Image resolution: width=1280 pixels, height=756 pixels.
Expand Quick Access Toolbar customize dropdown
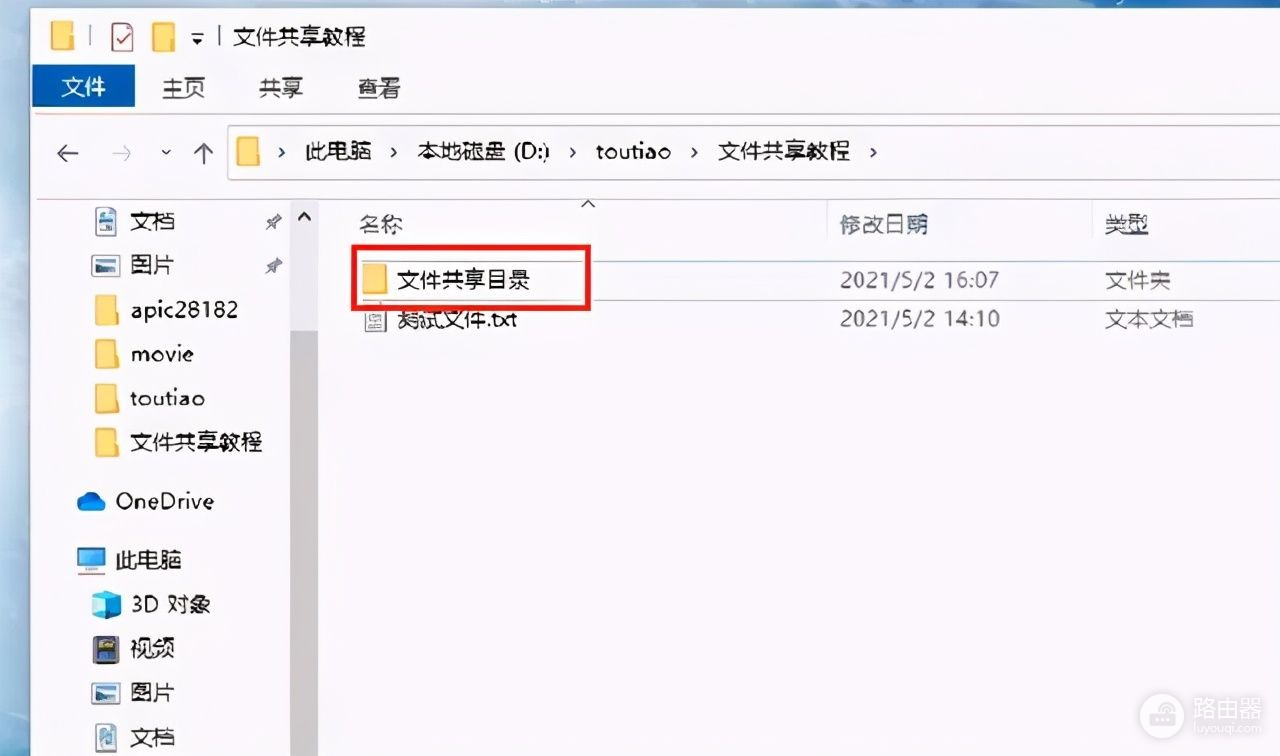pyautogui.click(x=198, y=39)
